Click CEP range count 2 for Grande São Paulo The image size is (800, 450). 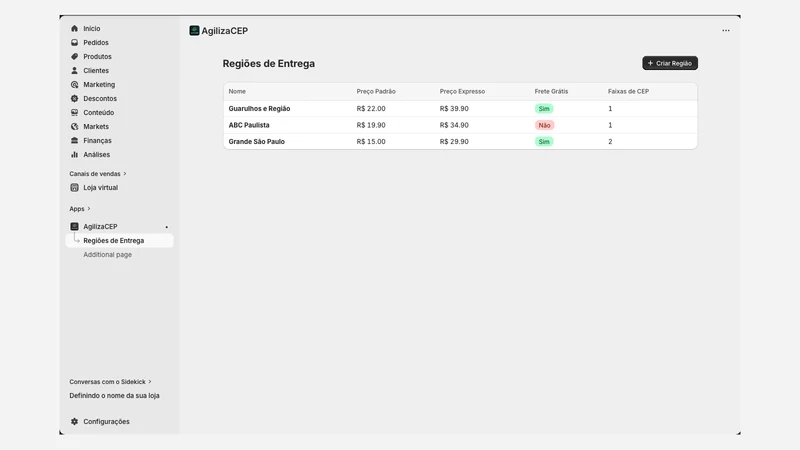[x=610, y=141]
